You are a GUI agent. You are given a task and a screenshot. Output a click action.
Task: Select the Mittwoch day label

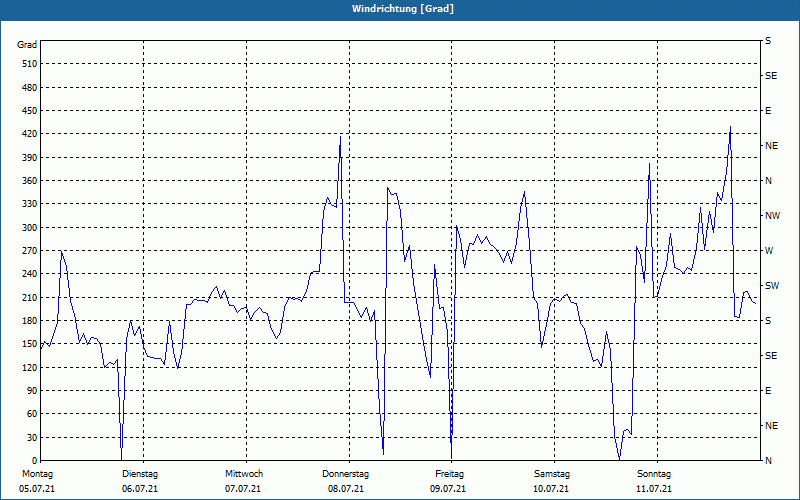pos(244,474)
